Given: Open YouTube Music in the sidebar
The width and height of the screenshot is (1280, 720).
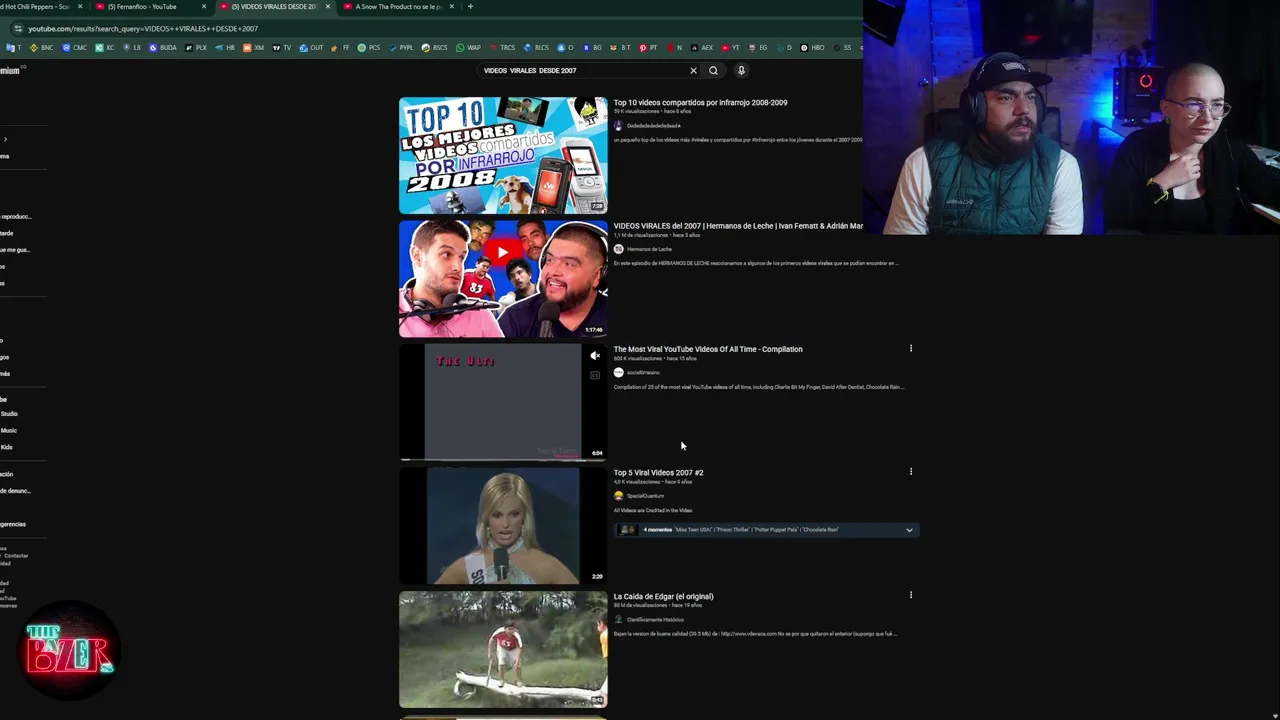Looking at the screenshot, I should 9,430.
